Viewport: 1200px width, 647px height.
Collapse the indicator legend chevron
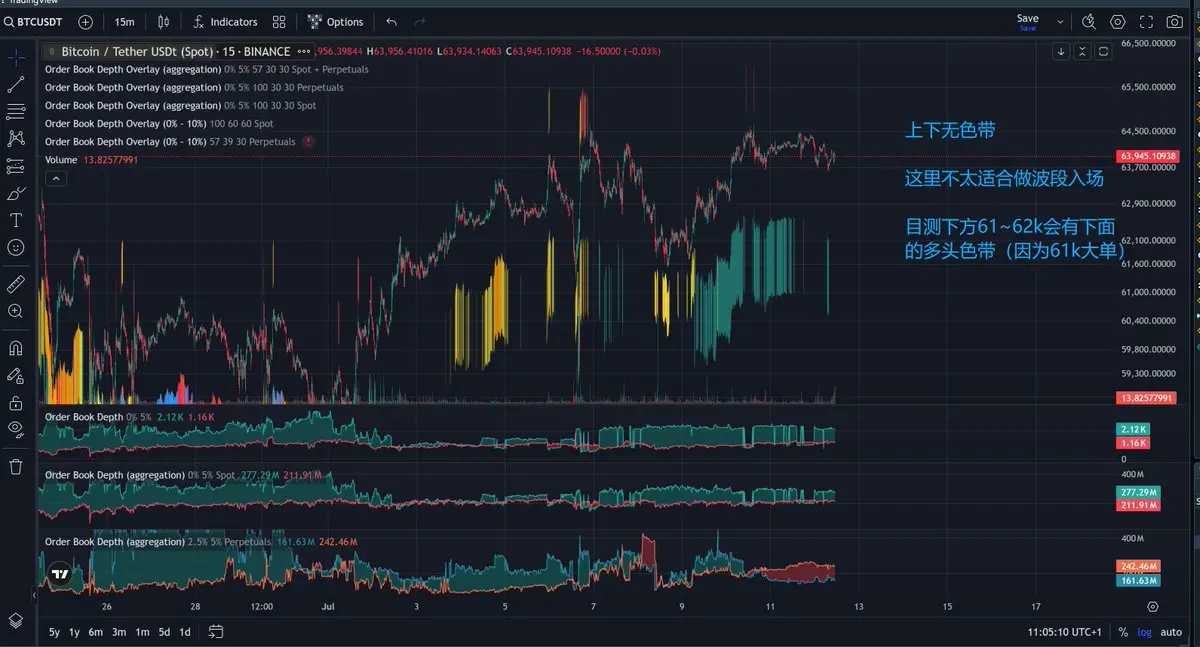coord(56,178)
